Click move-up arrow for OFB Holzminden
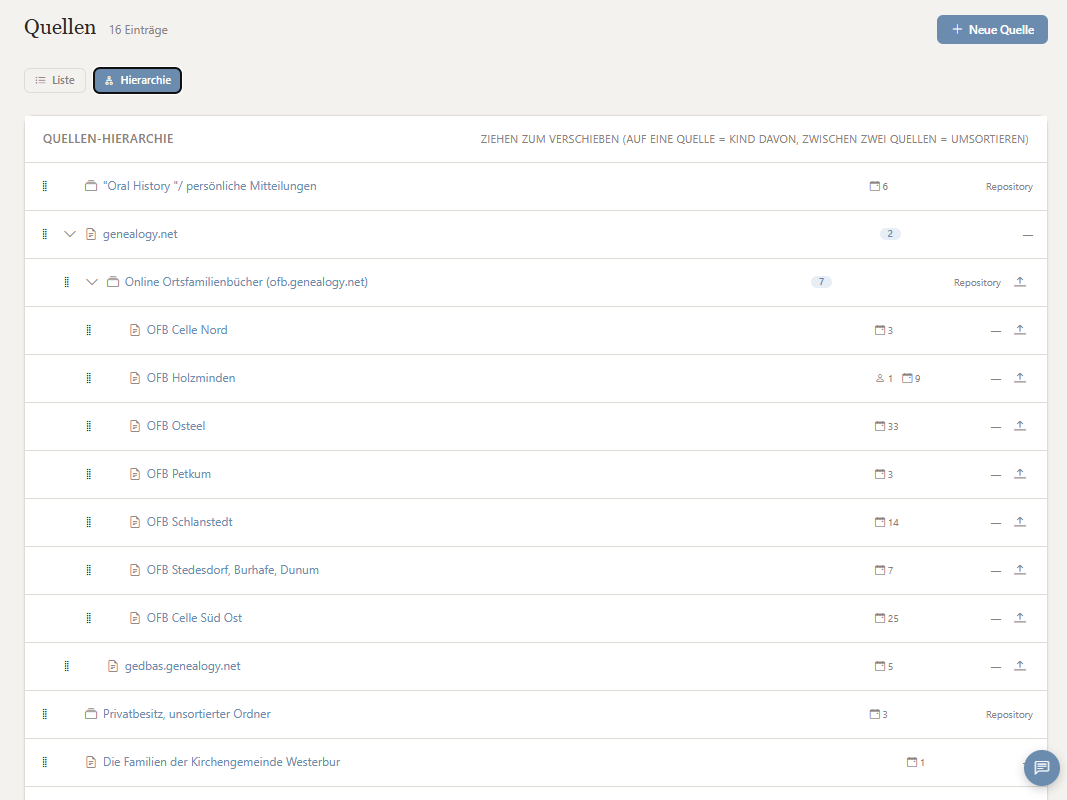This screenshot has height=800, width=1067. pyautogui.click(x=1020, y=378)
